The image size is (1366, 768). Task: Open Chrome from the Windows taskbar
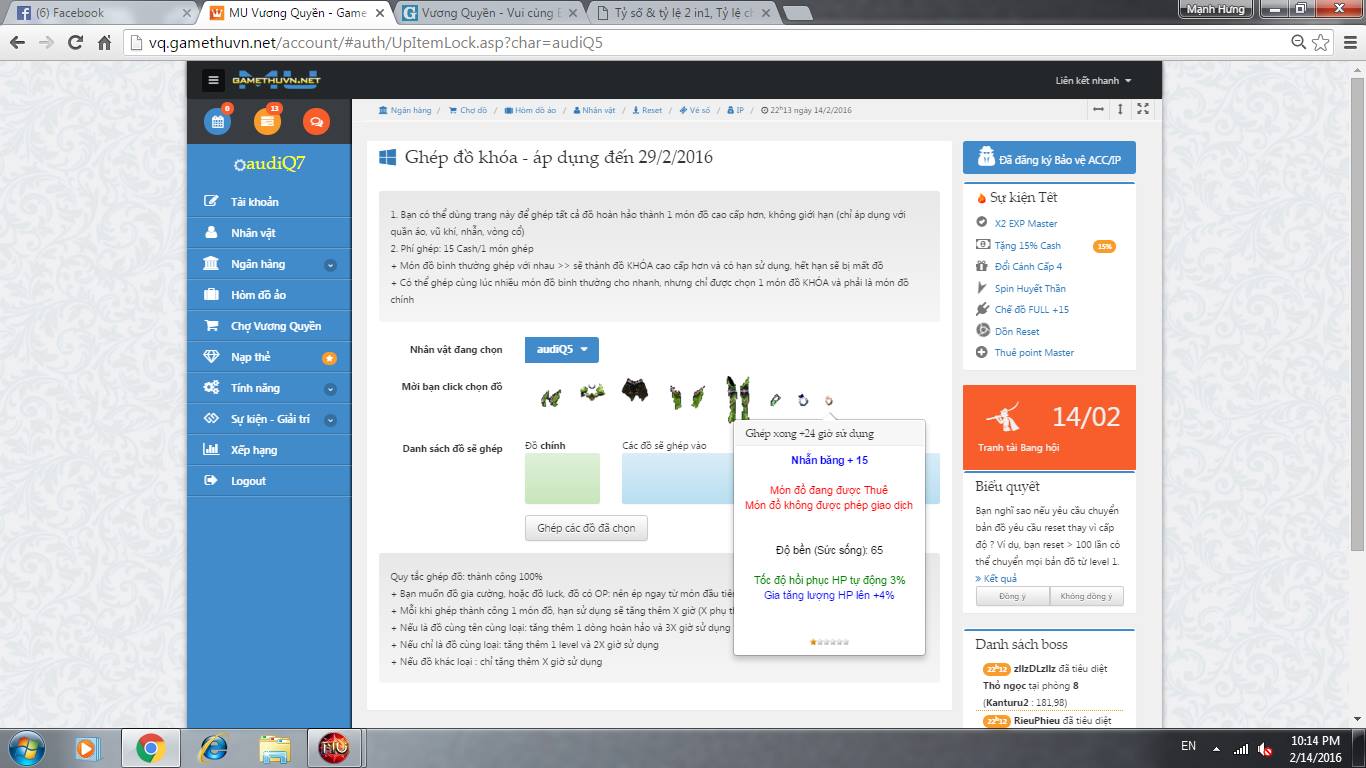[x=150, y=748]
